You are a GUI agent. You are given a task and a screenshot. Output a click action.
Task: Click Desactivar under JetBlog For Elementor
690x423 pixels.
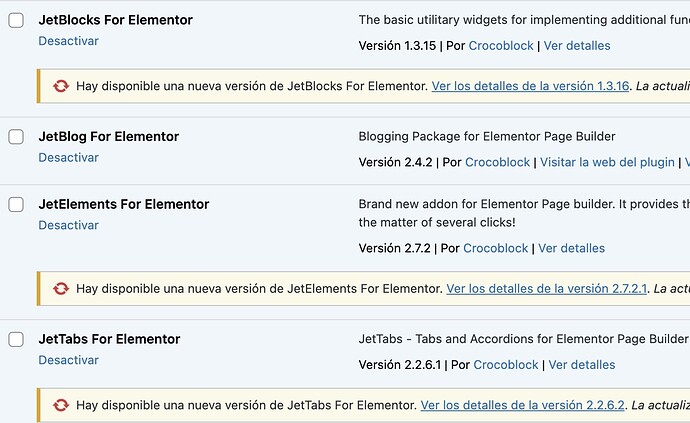pos(69,158)
